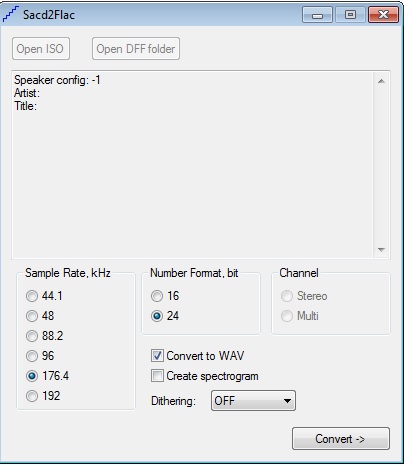
Task: Set number format to 16 bit
Action: click(157, 296)
